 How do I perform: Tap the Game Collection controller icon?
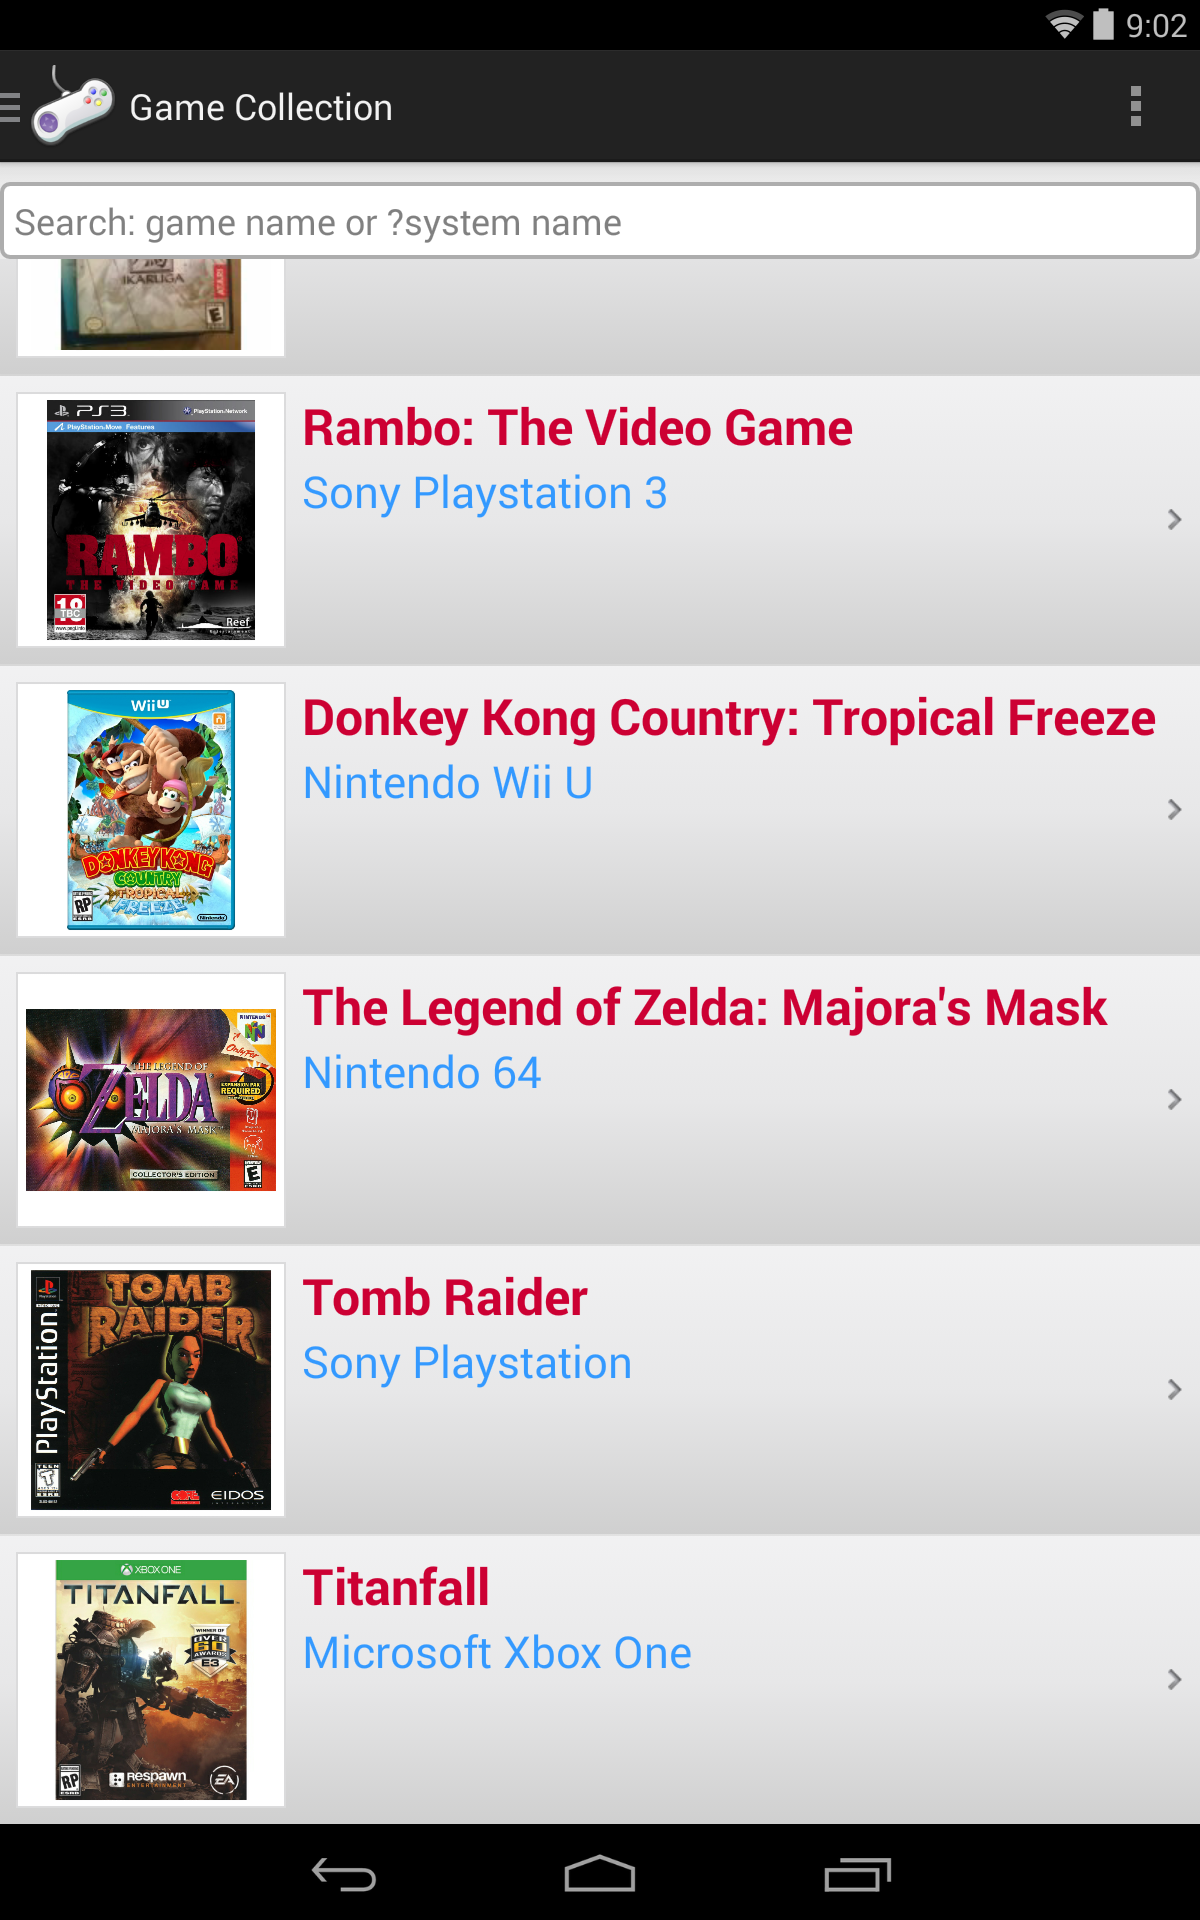click(73, 108)
